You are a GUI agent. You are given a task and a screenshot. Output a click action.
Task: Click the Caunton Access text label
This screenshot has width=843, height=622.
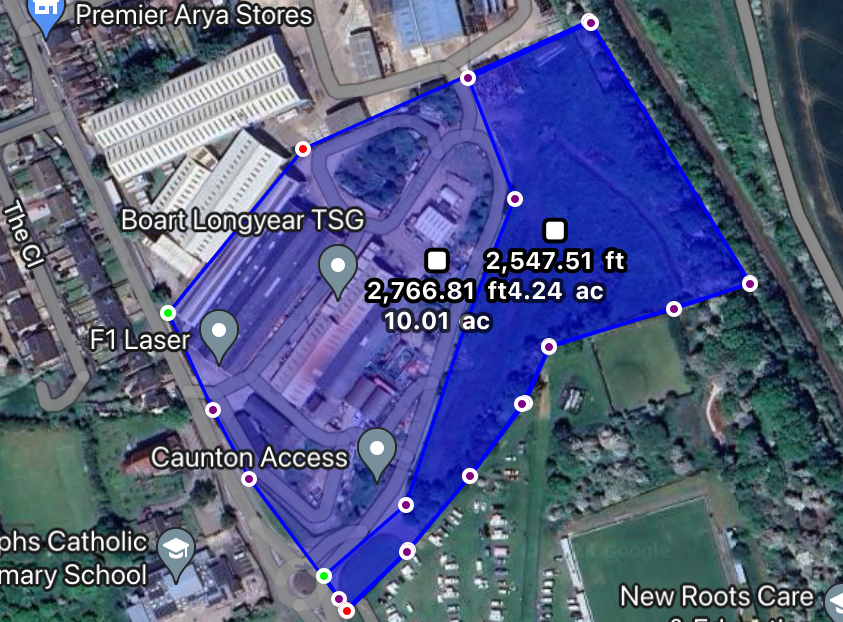click(249, 457)
